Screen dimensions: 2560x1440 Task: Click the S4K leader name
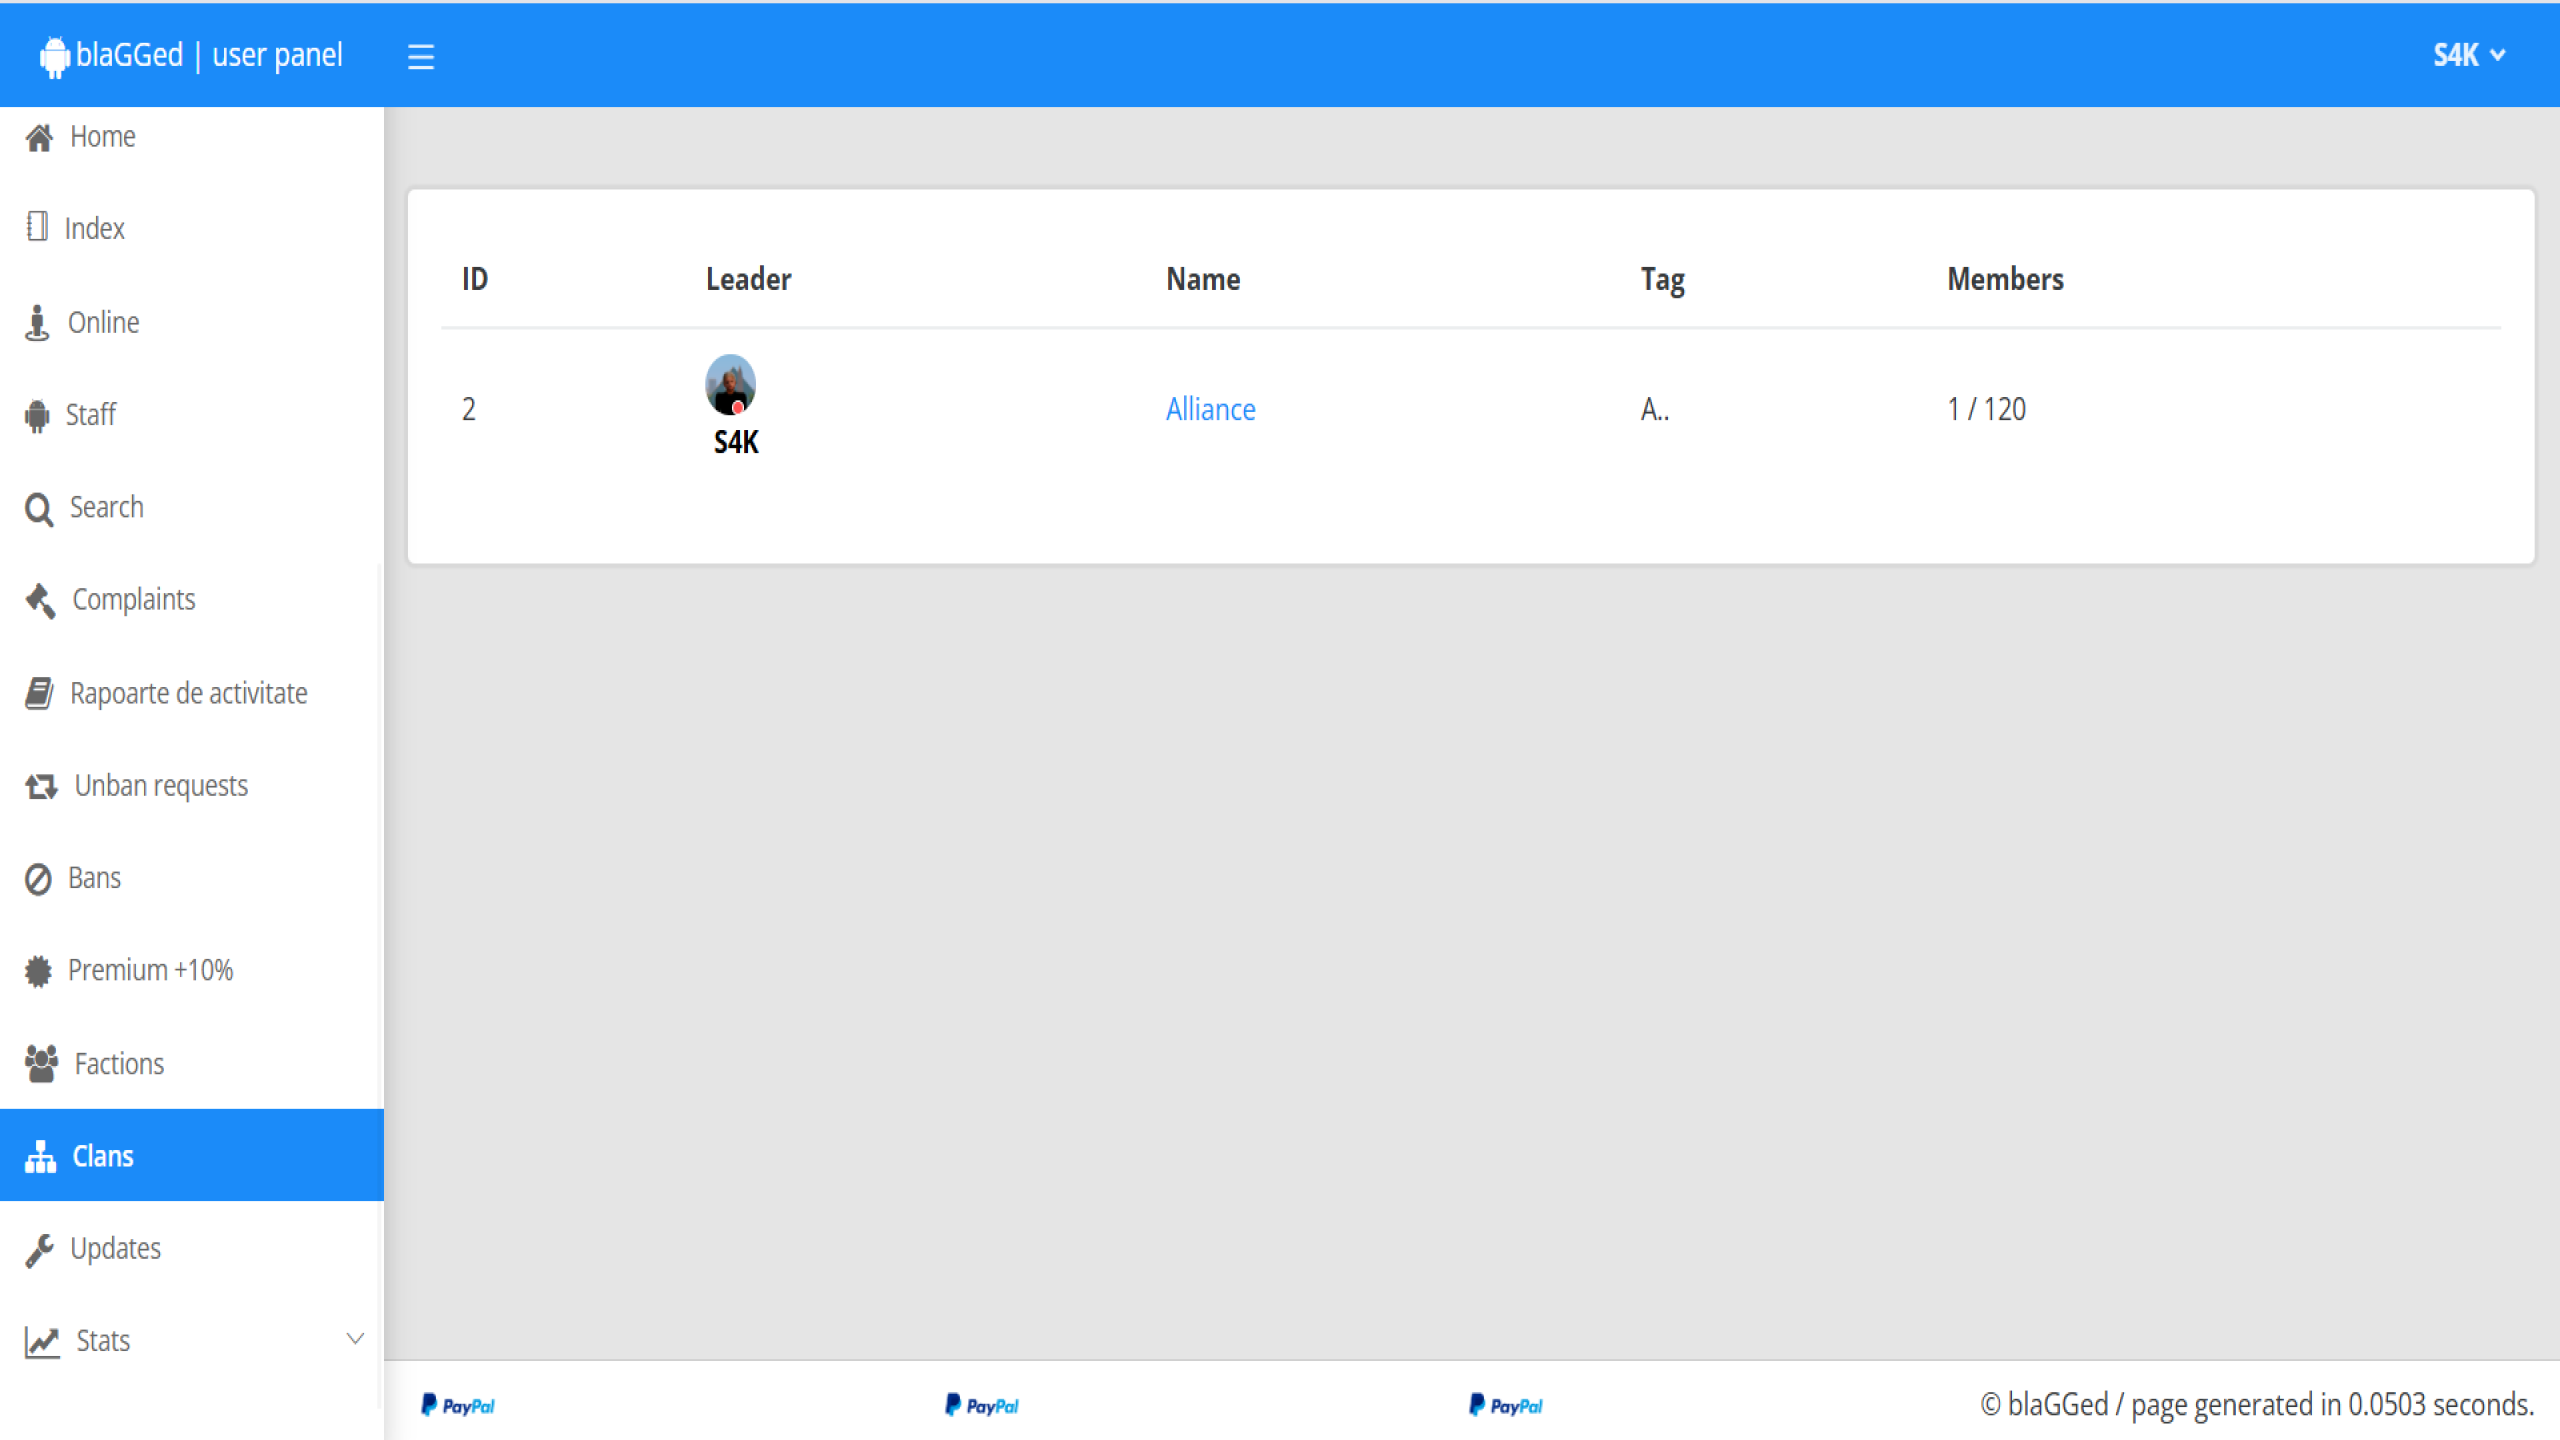tap(736, 442)
